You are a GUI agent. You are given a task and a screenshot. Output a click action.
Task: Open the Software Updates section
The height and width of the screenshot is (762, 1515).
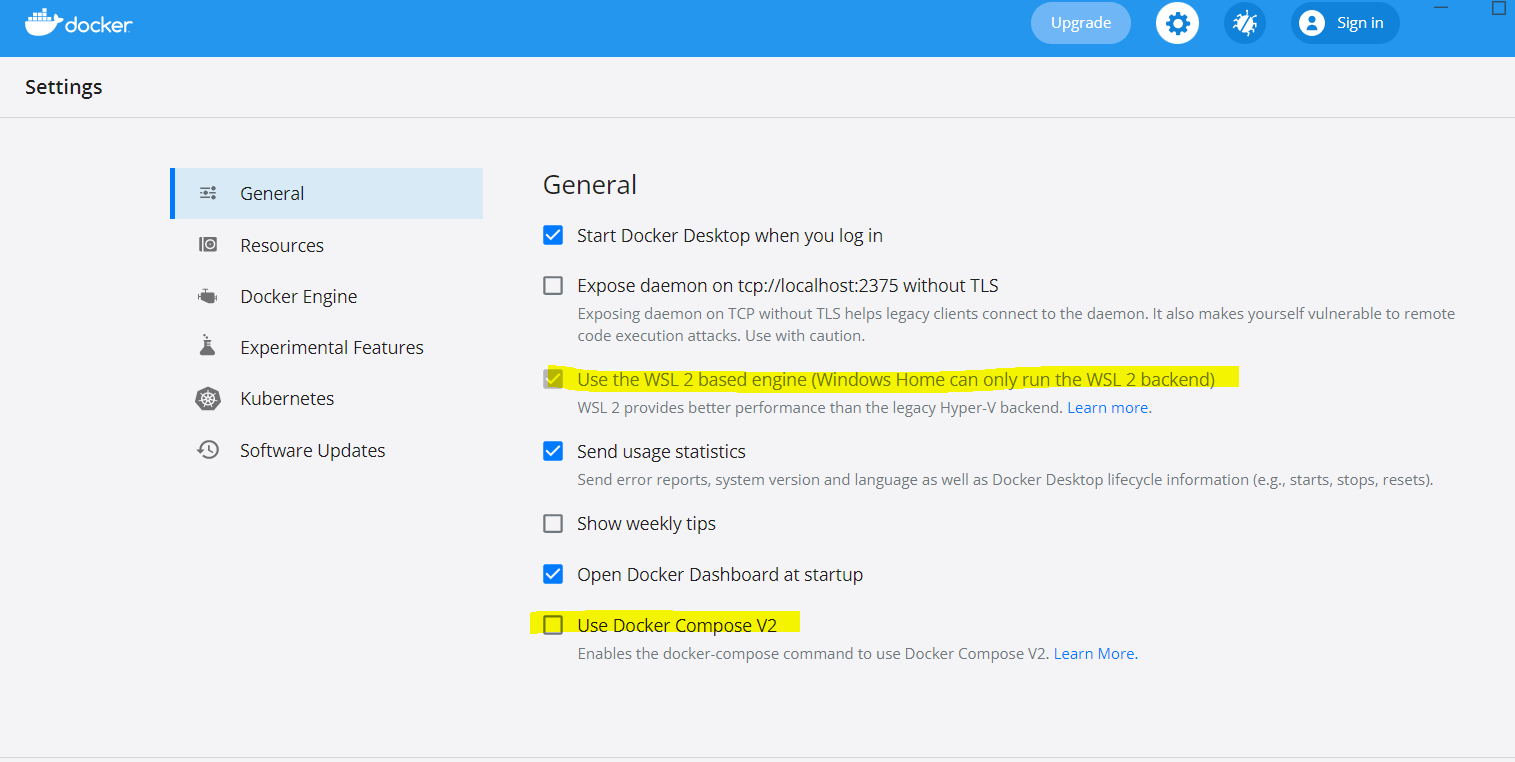click(327, 450)
